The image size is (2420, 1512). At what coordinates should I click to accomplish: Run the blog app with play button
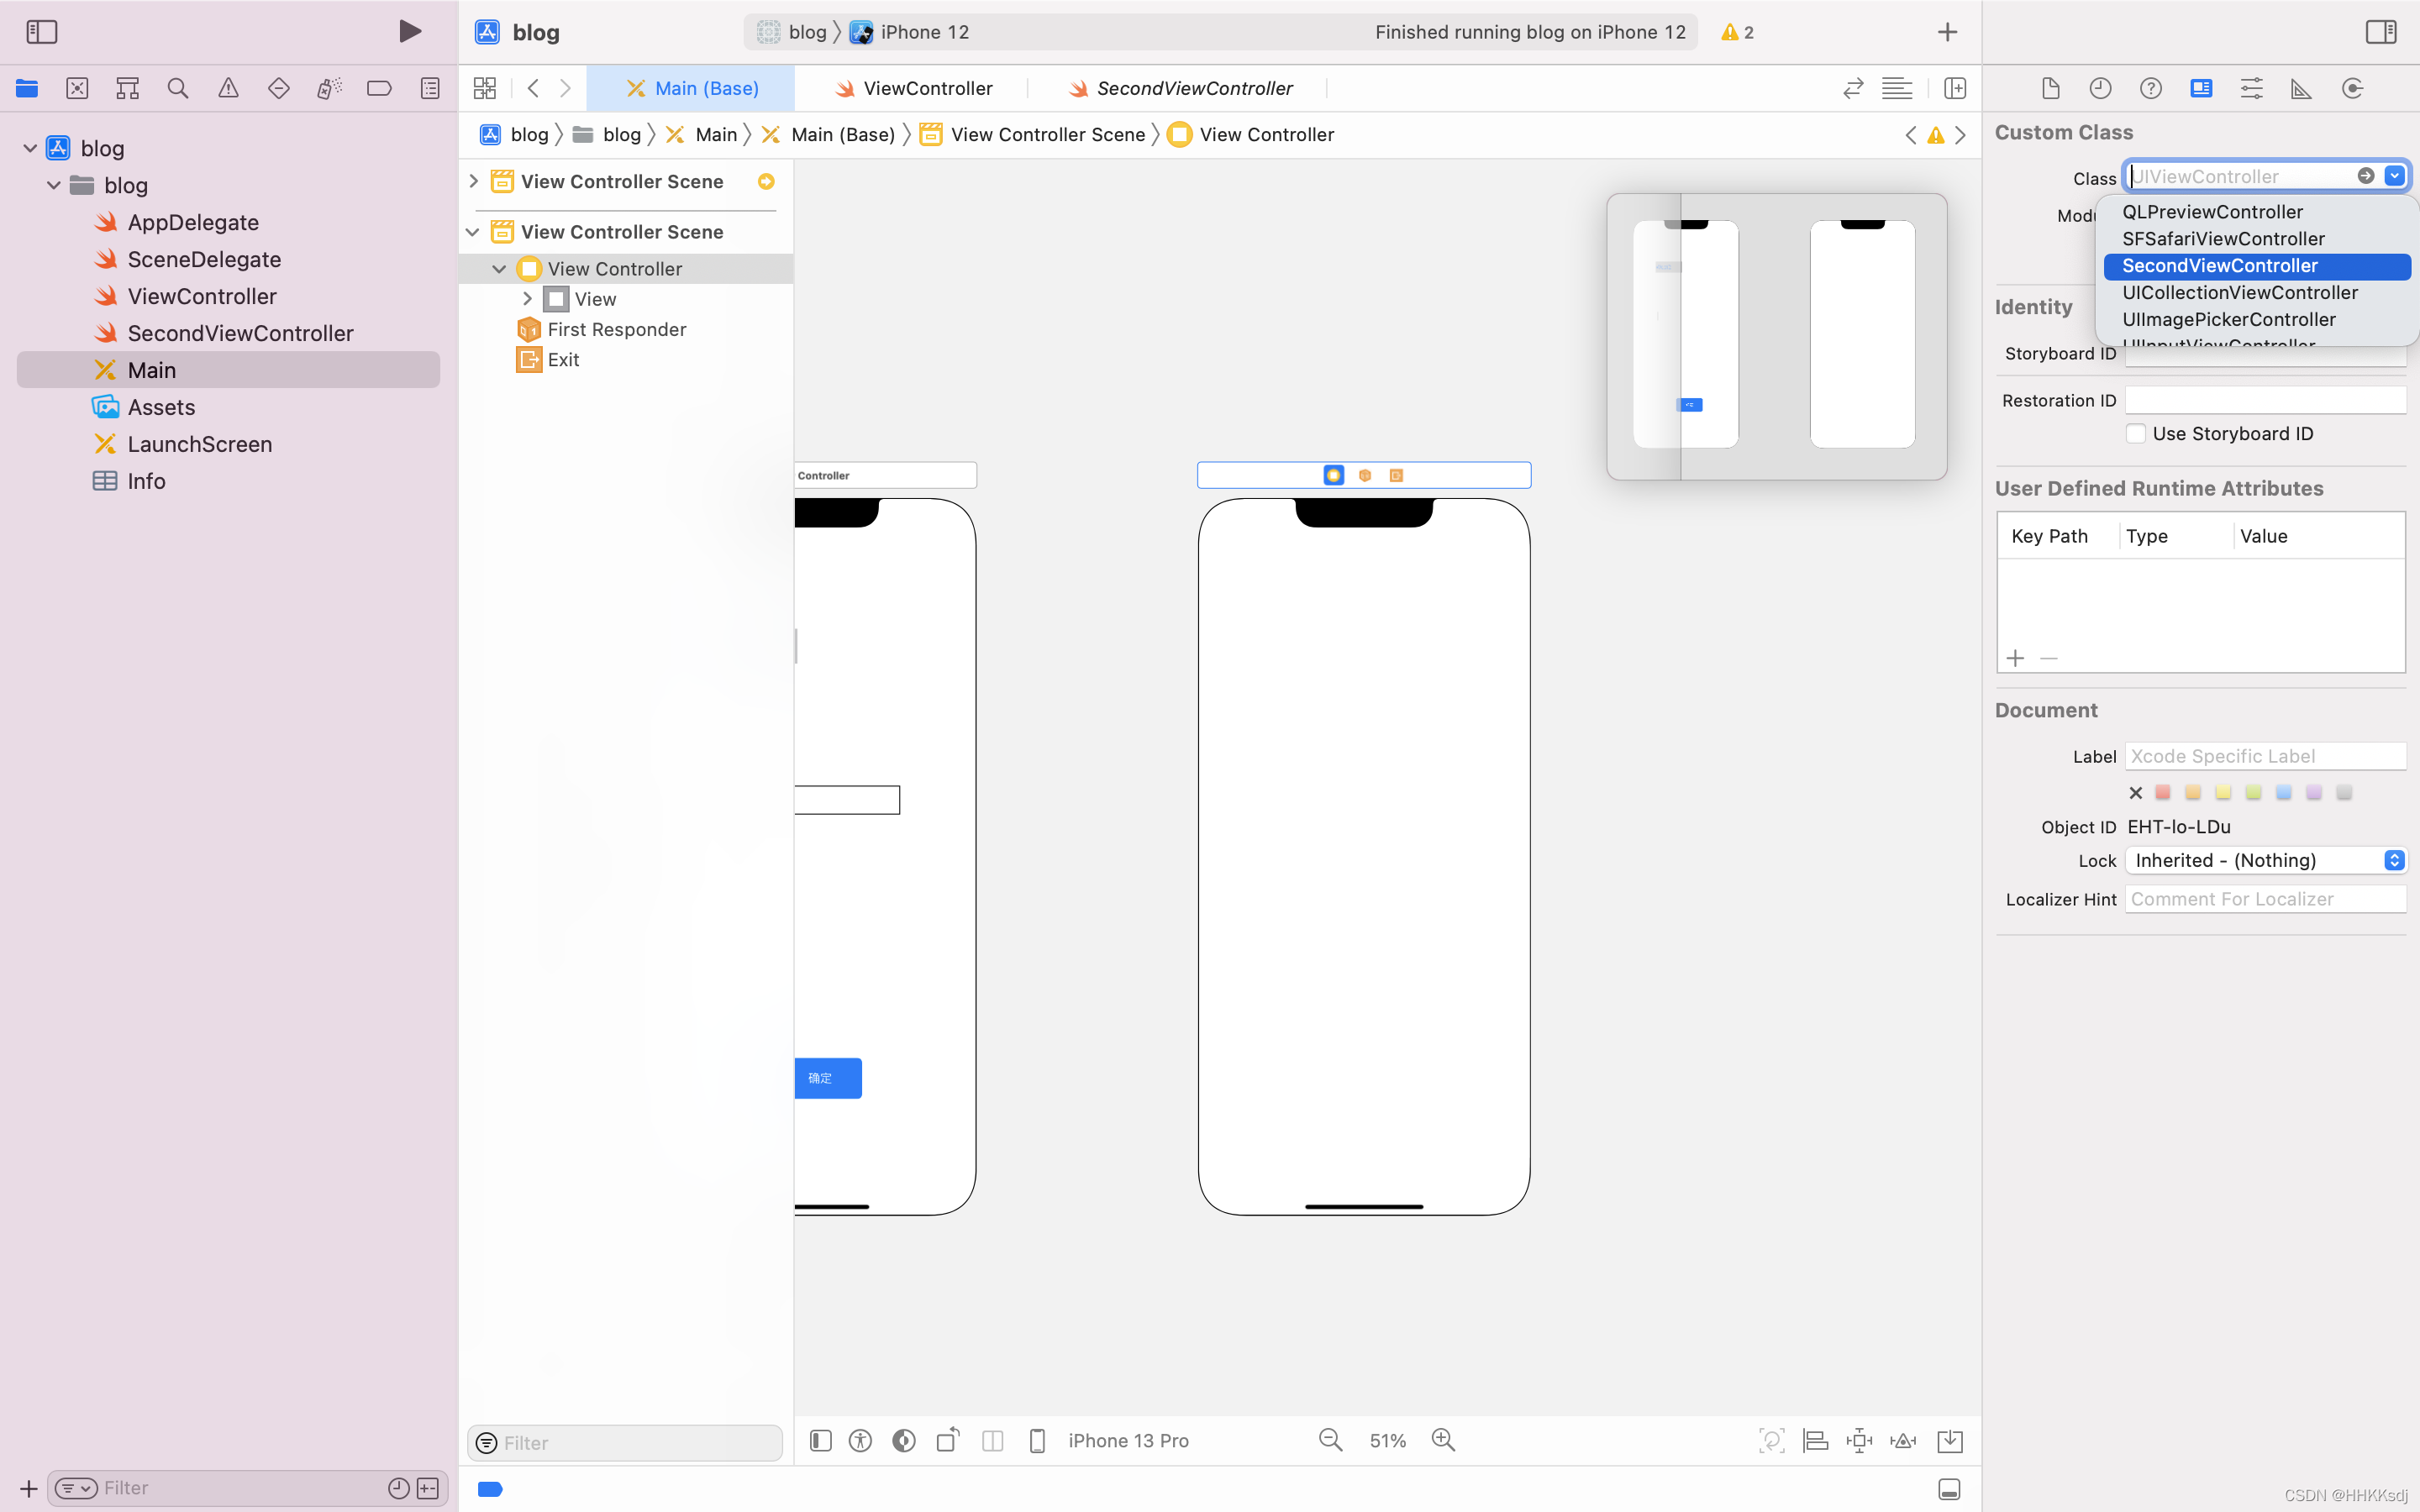click(x=409, y=32)
